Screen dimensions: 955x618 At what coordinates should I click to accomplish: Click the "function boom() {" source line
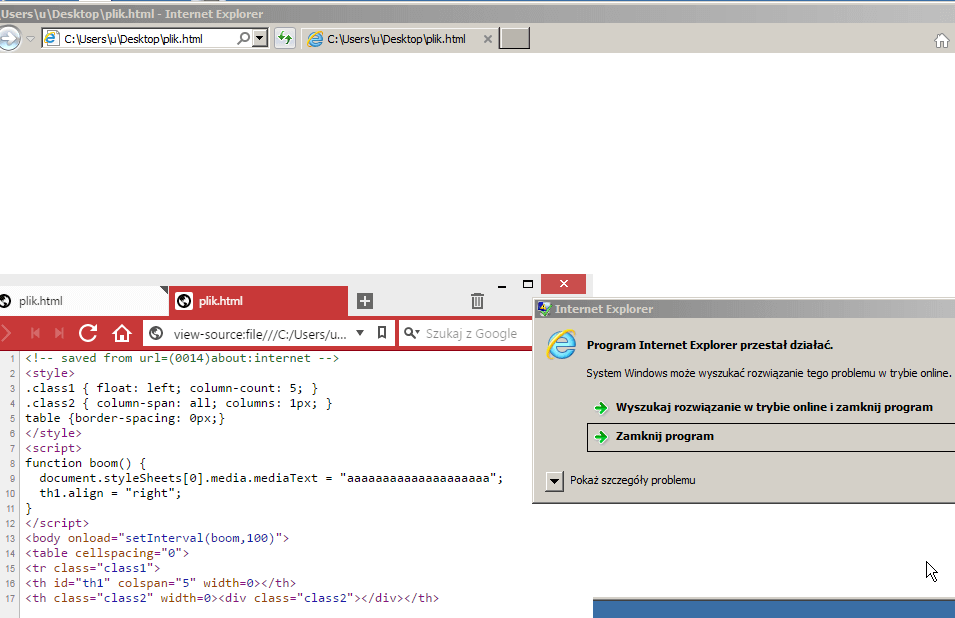point(85,463)
